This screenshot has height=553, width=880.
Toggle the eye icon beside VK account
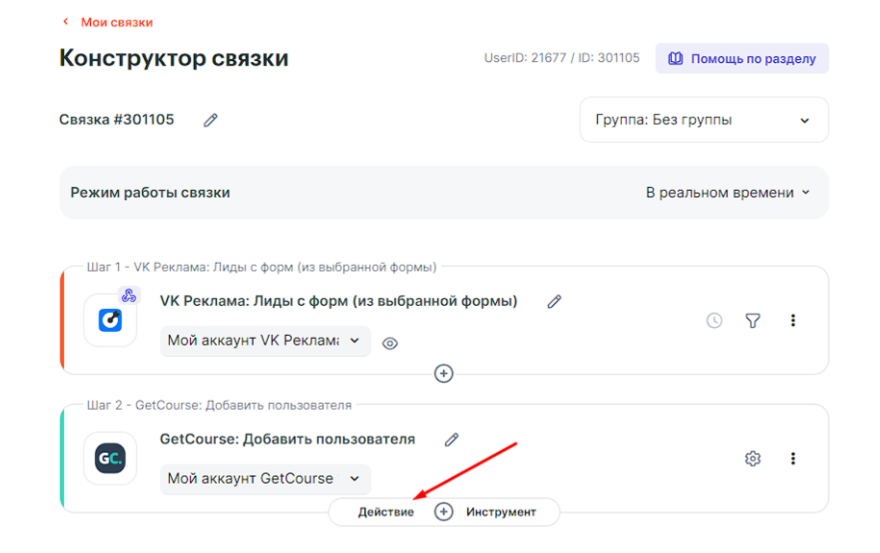pos(390,343)
